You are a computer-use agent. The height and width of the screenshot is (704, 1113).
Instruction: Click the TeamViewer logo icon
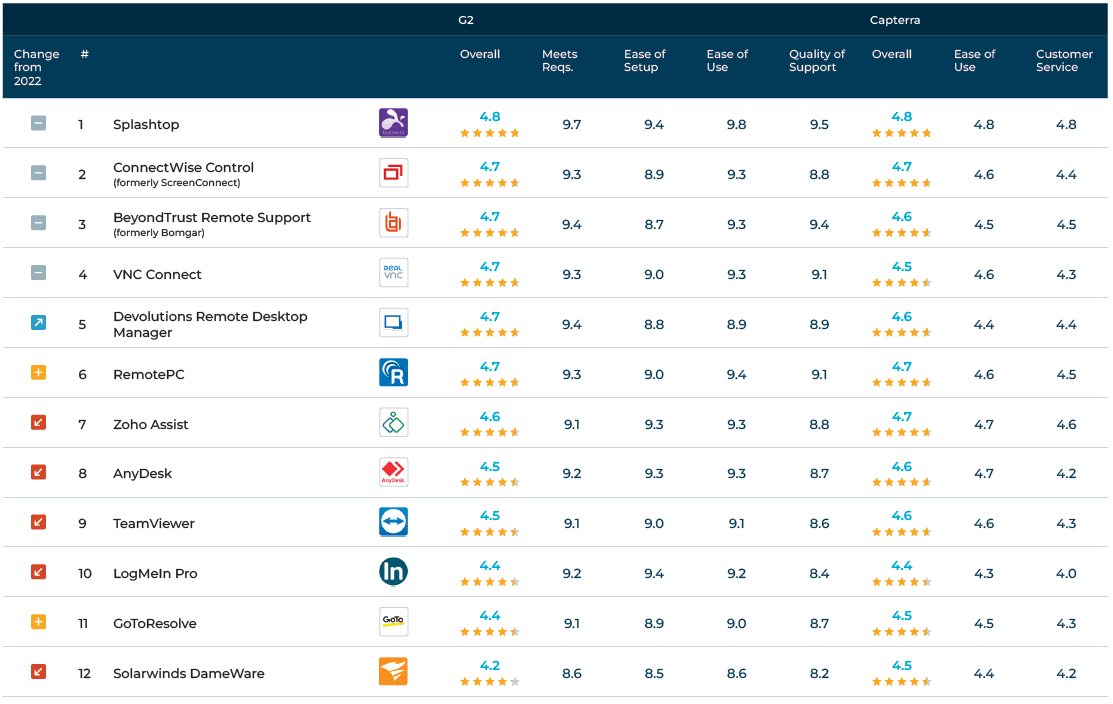coord(393,522)
